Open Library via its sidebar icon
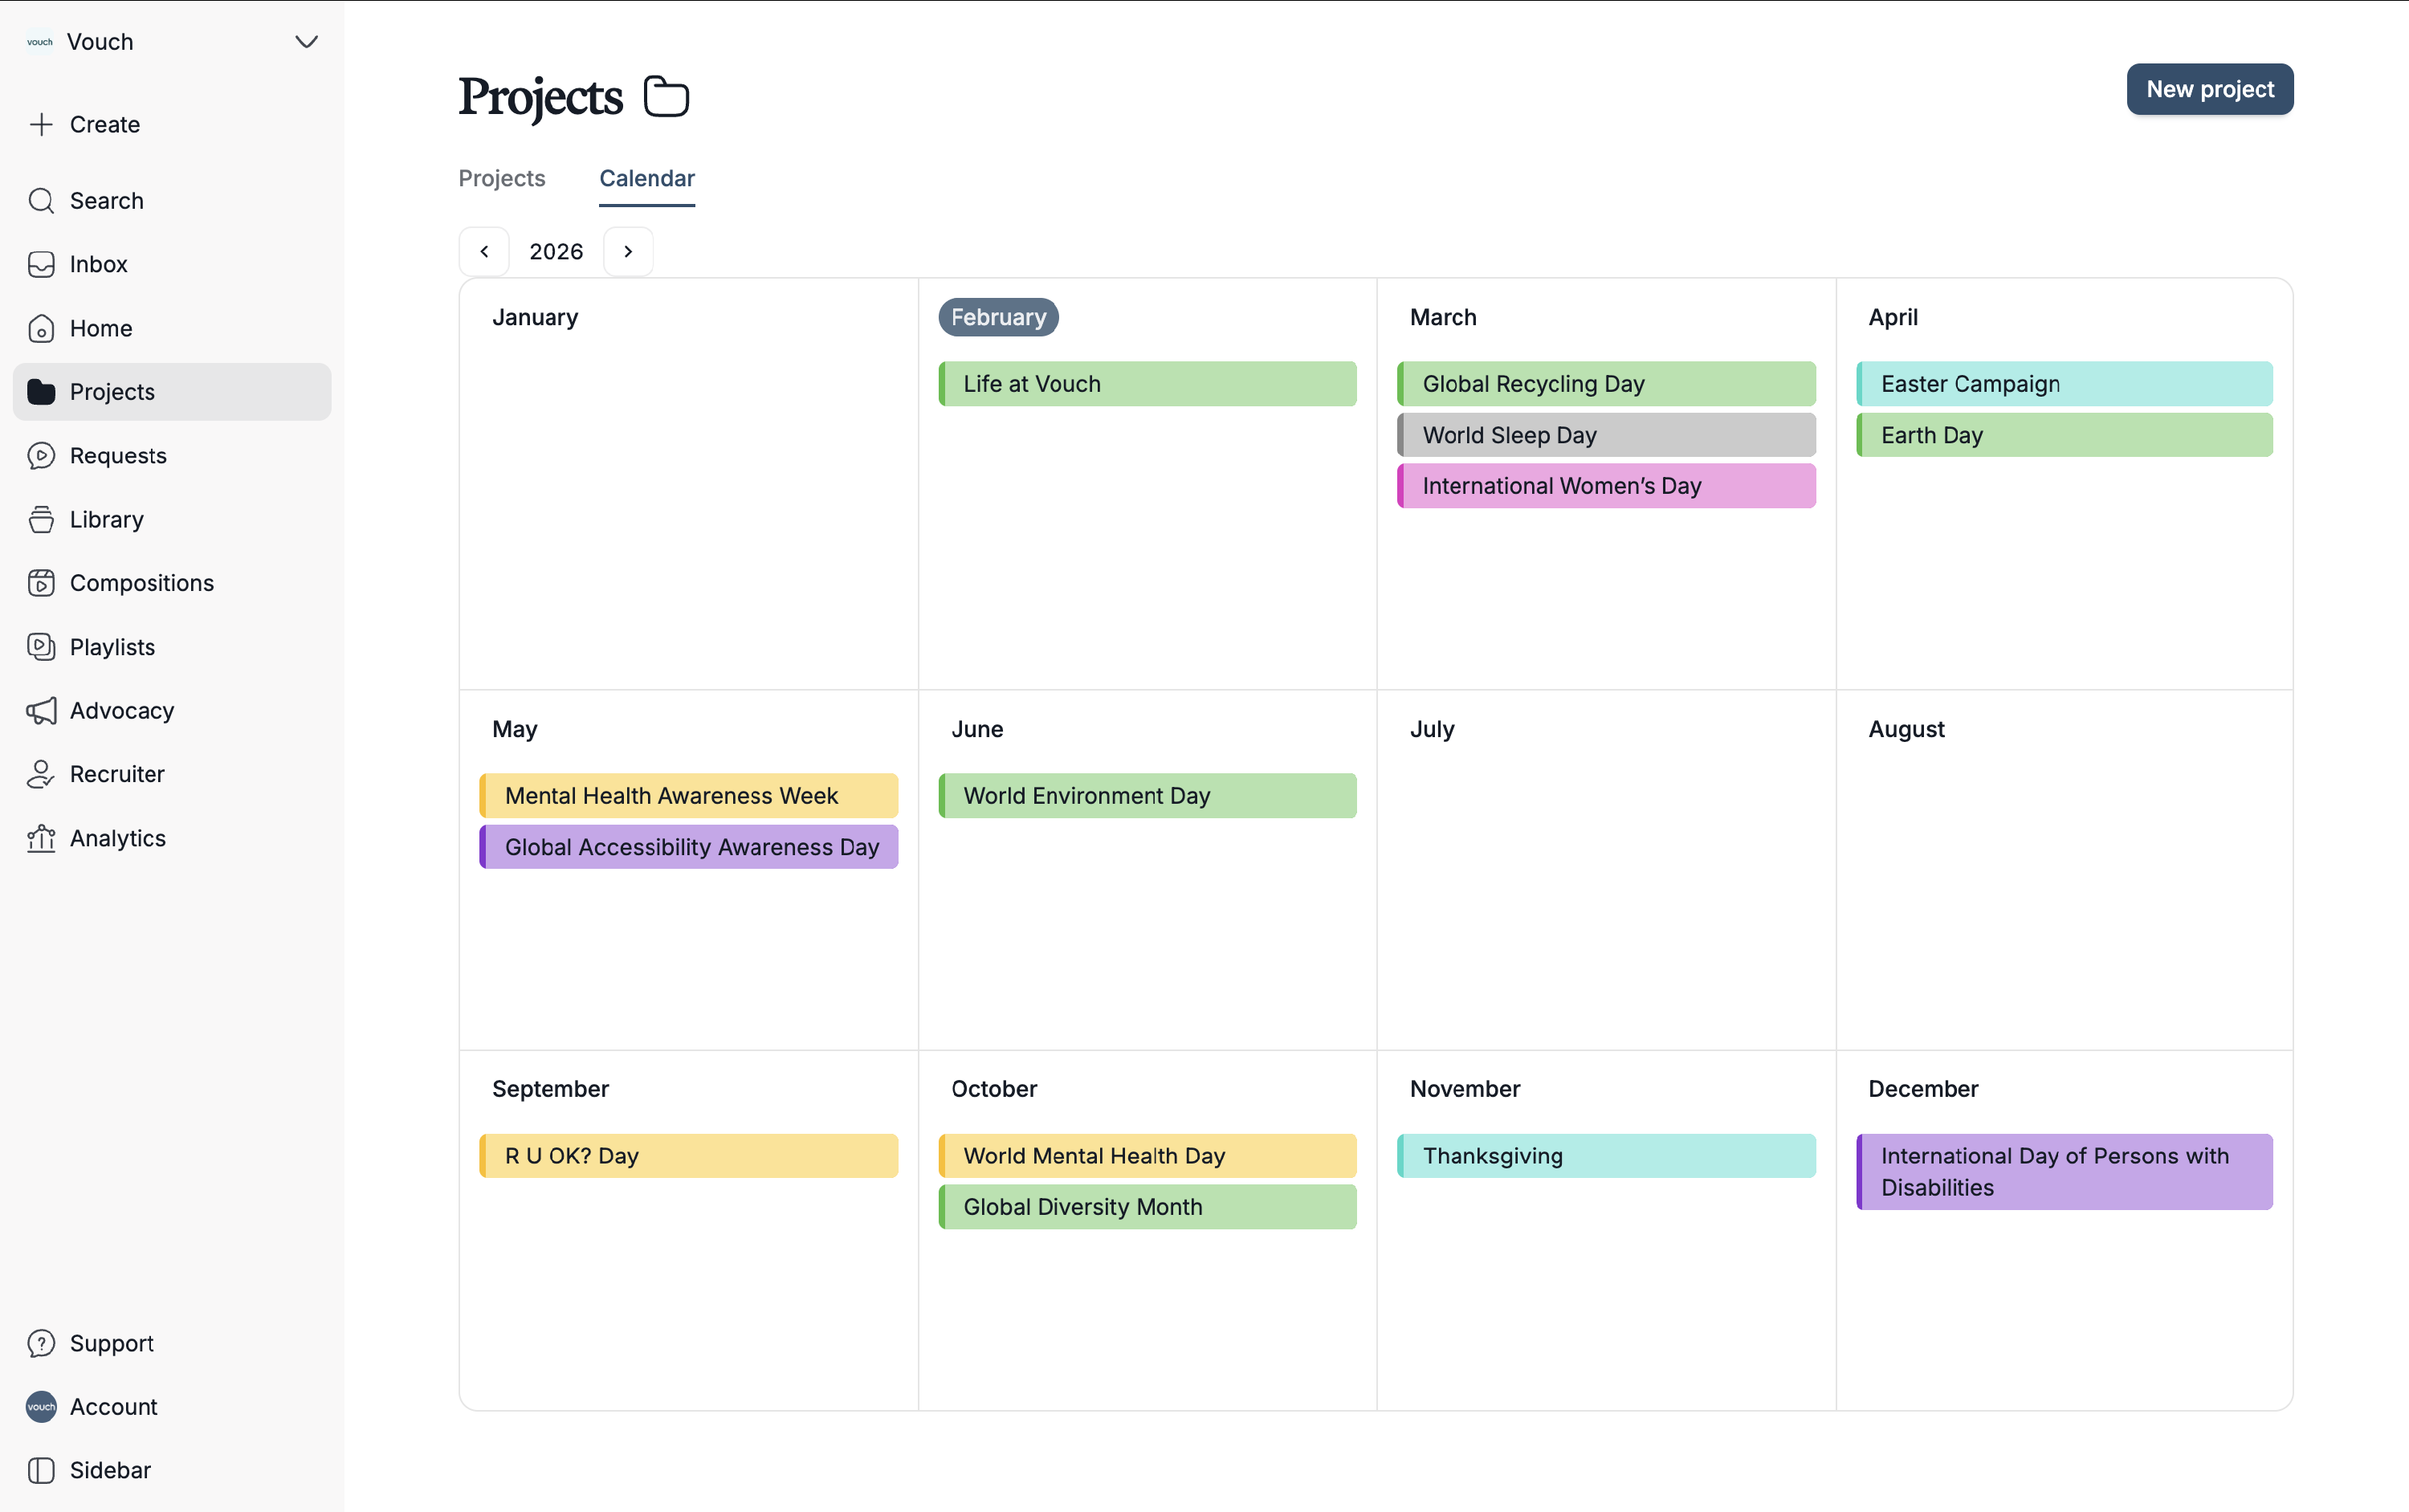This screenshot has width=2409, height=1512. 41,520
